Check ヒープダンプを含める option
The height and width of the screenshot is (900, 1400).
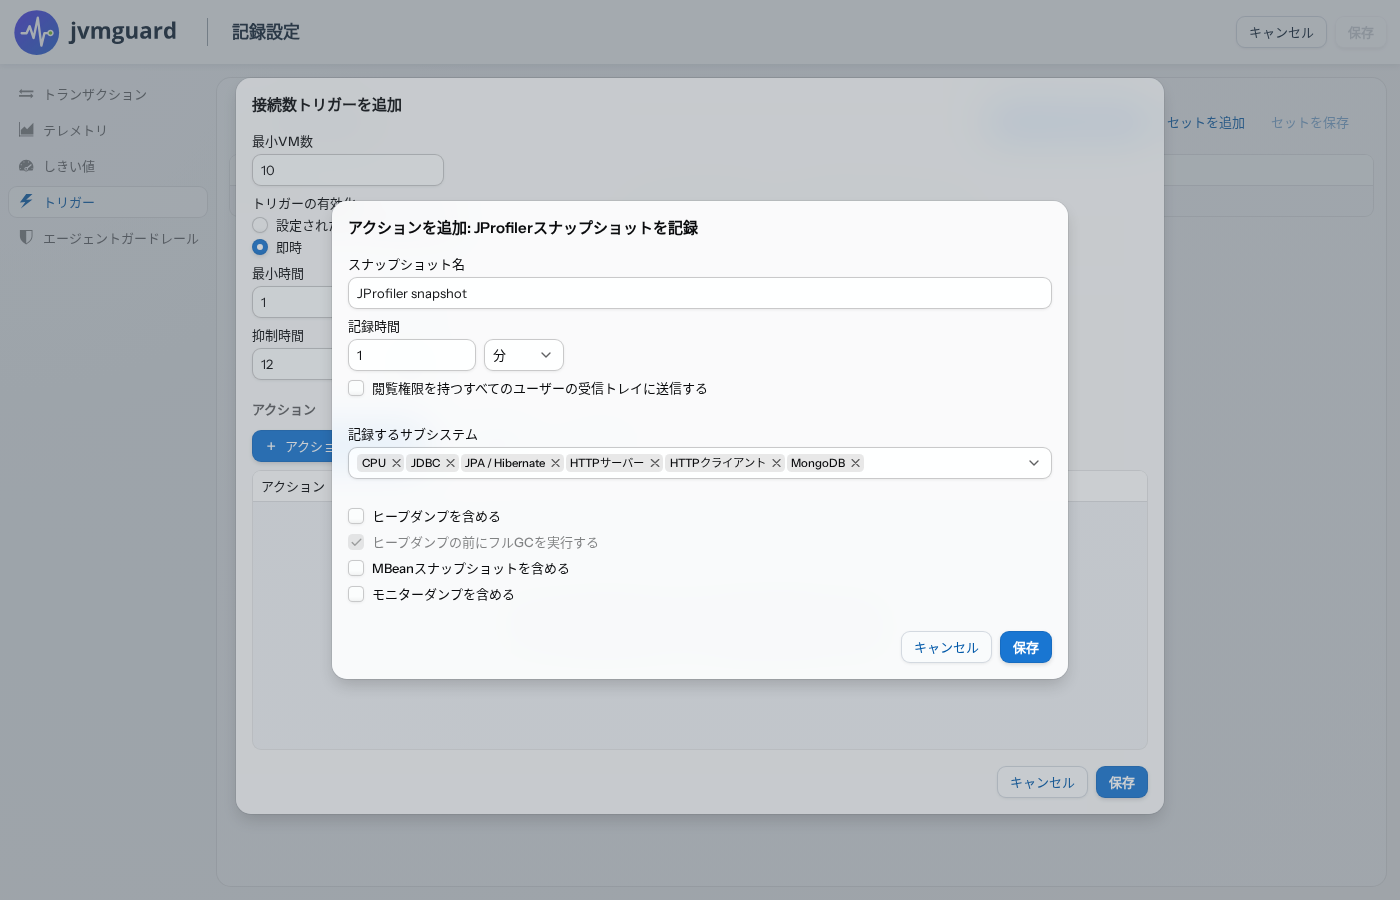click(356, 516)
